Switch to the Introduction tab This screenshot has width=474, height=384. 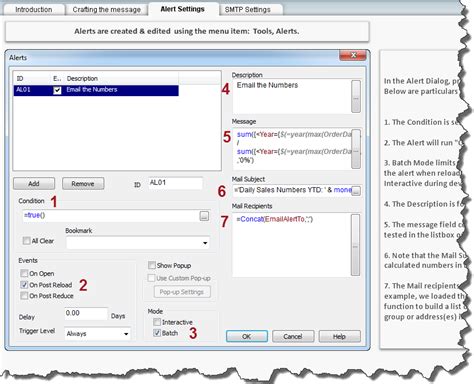(x=33, y=9)
